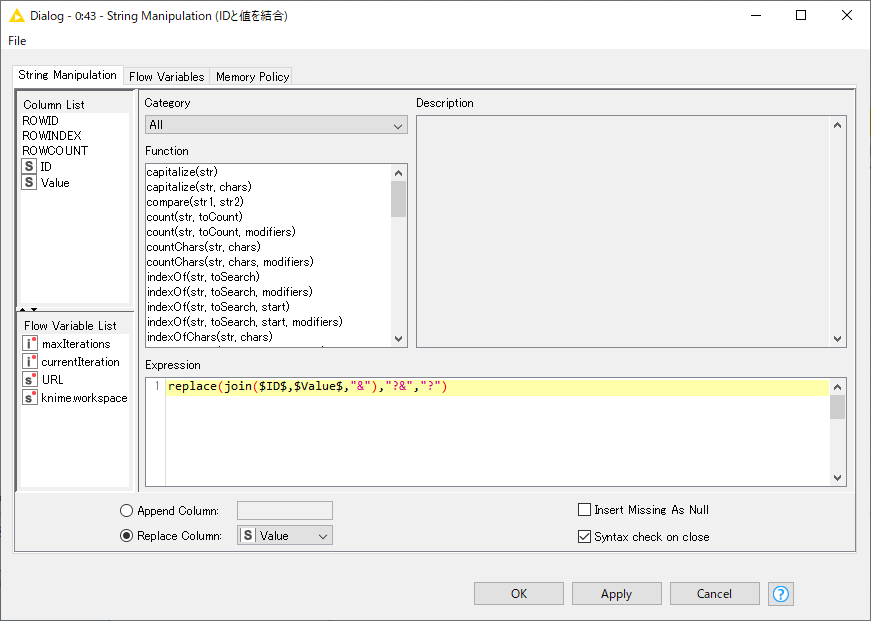
Task: Click the Description pane scroll down arrow
Action: [x=838, y=338]
